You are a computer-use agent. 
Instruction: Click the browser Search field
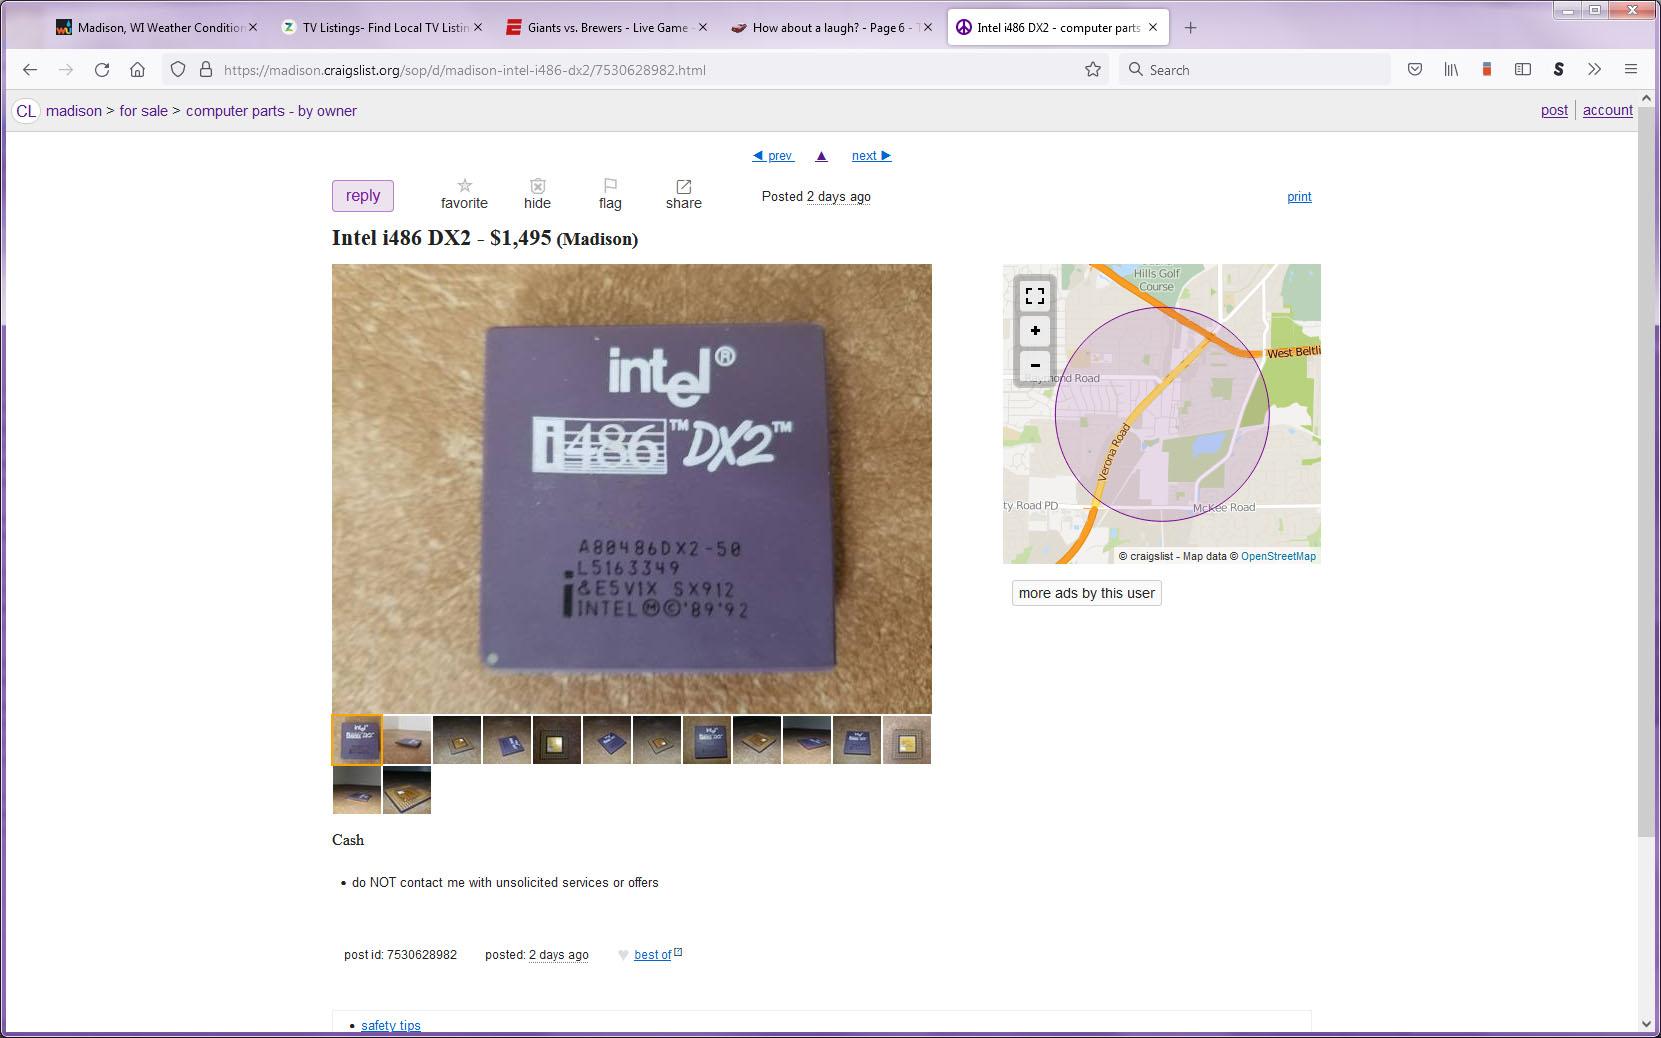pyautogui.click(x=1255, y=70)
